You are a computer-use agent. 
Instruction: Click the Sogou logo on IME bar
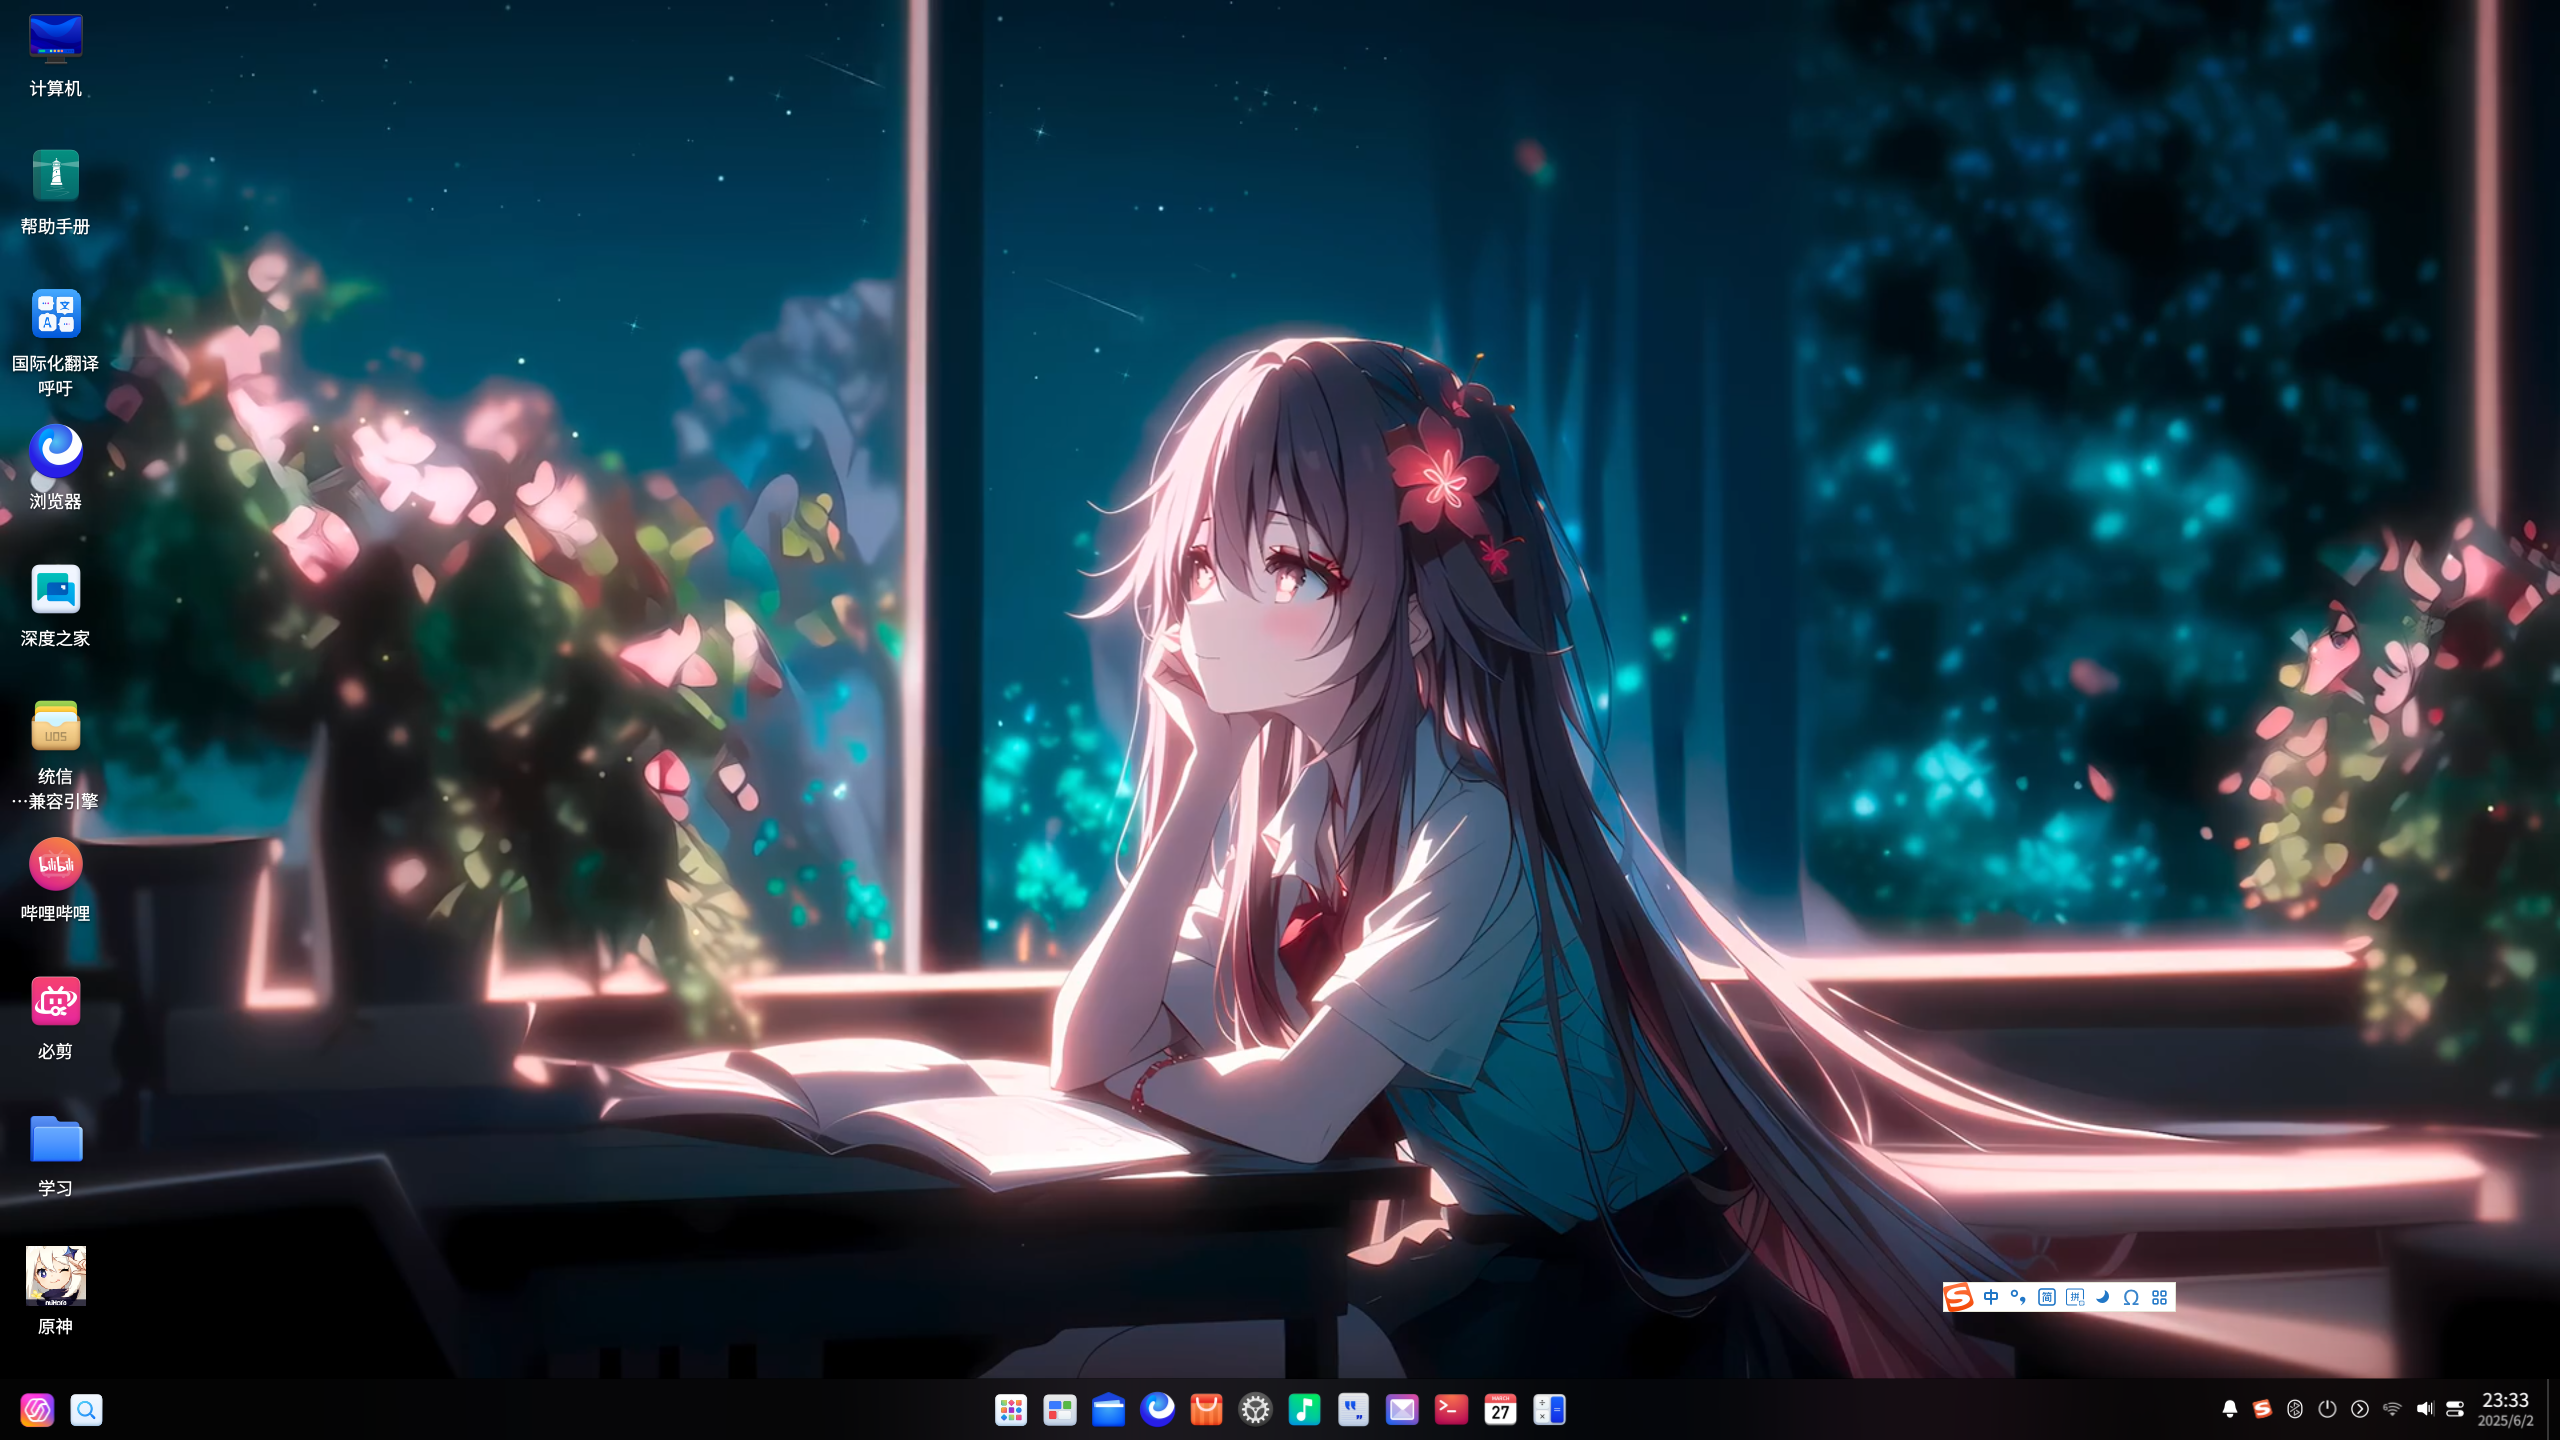1959,1297
